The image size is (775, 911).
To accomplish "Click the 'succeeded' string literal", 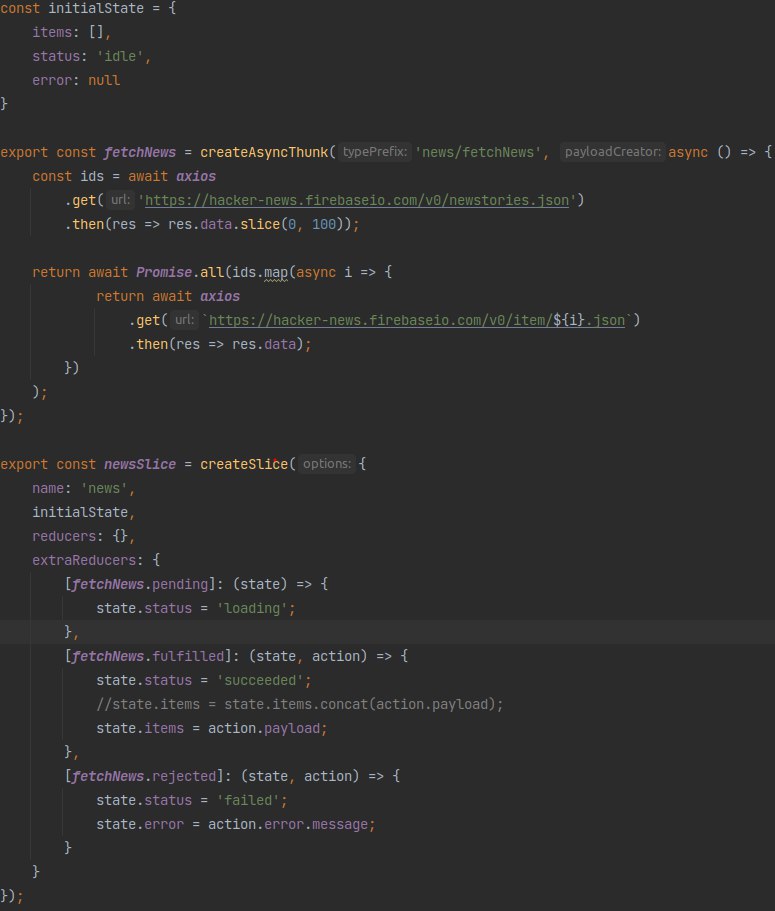I will 260,680.
